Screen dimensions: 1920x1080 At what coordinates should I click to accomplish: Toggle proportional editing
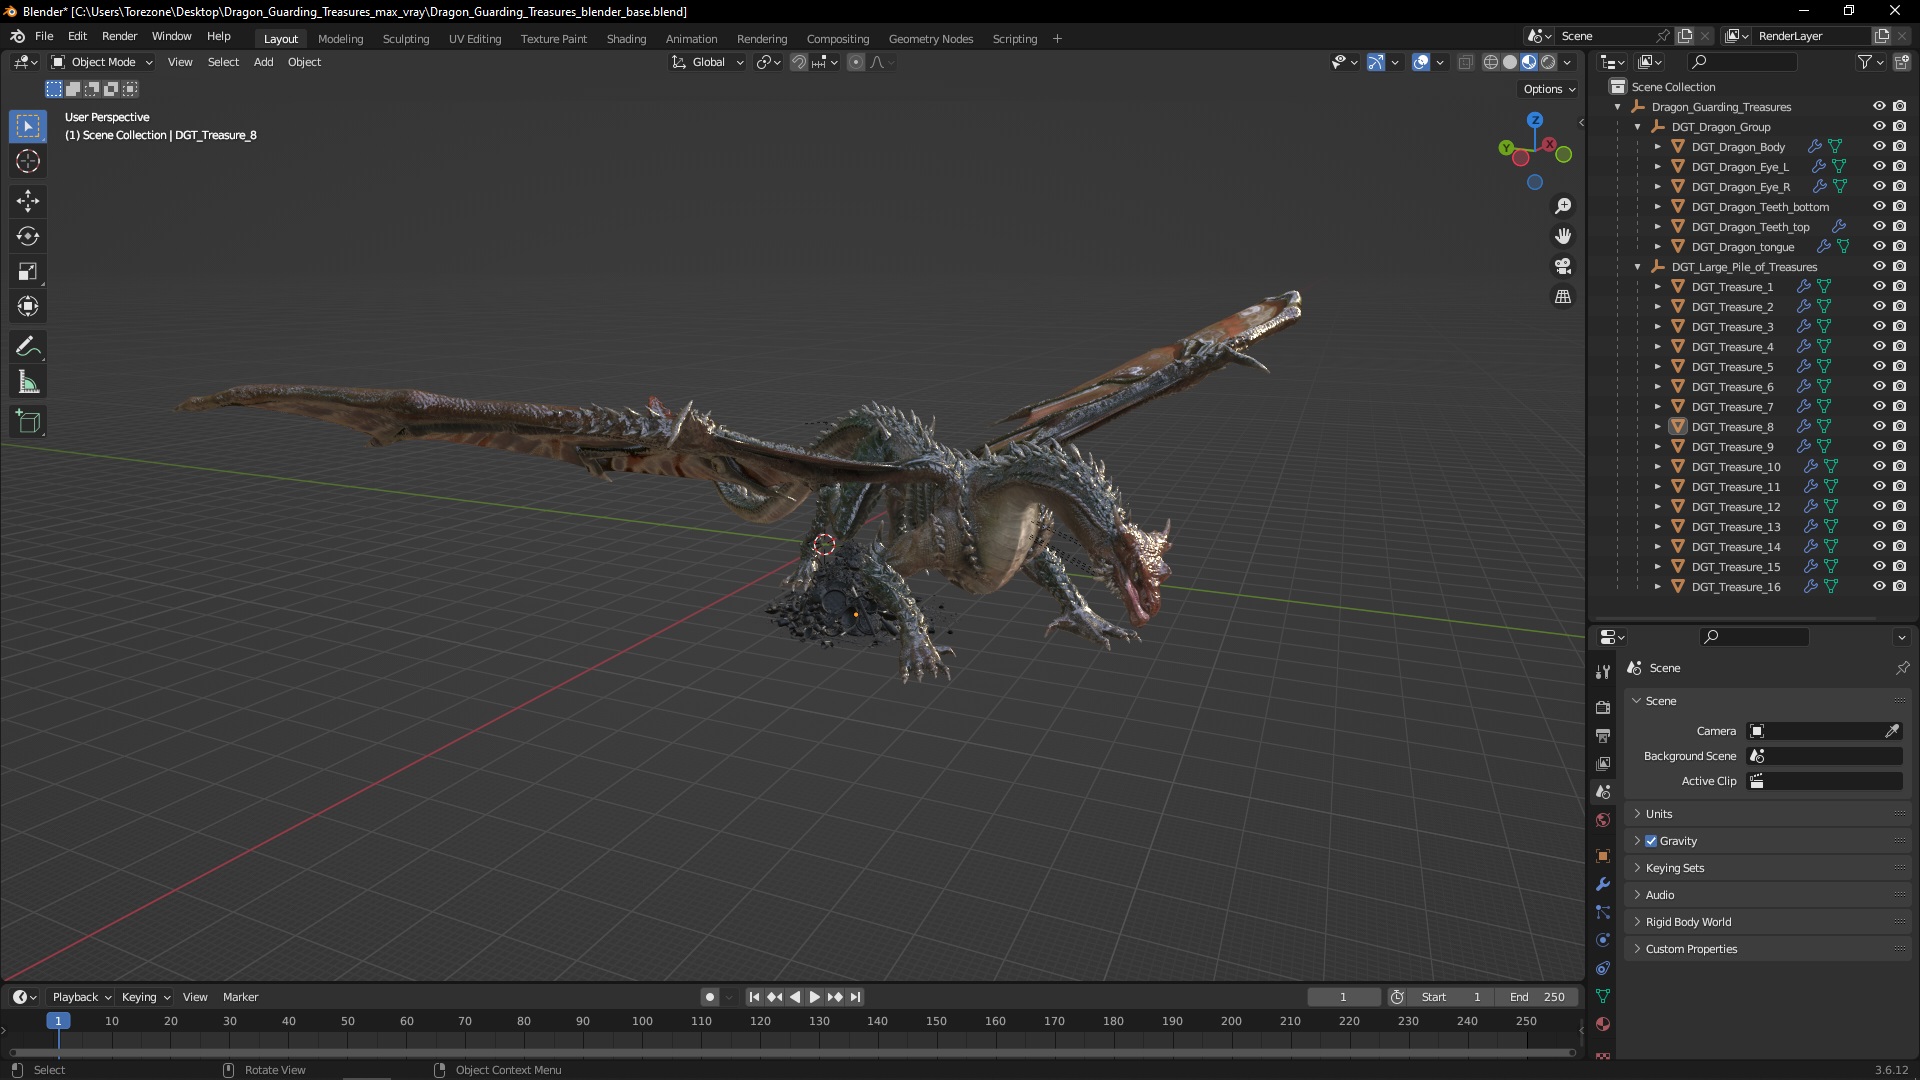tap(856, 62)
